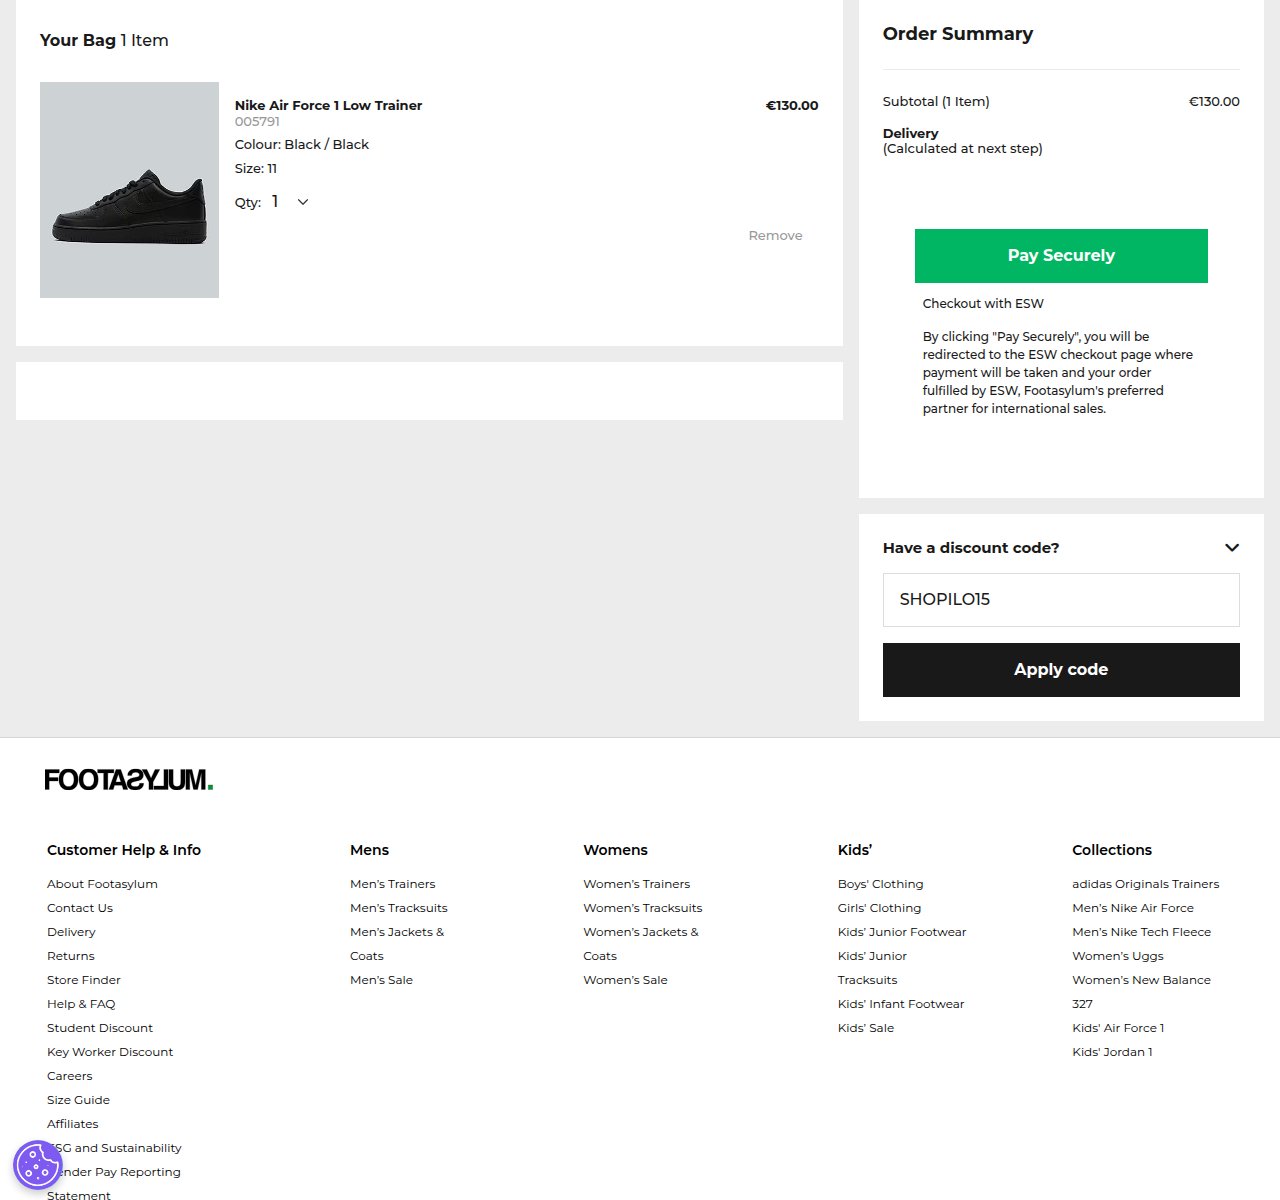Viewport: 1280px width, 1200px height.
Task: Open the Kids' Jordan 1 link
Action: [x=1112, y=1052]
